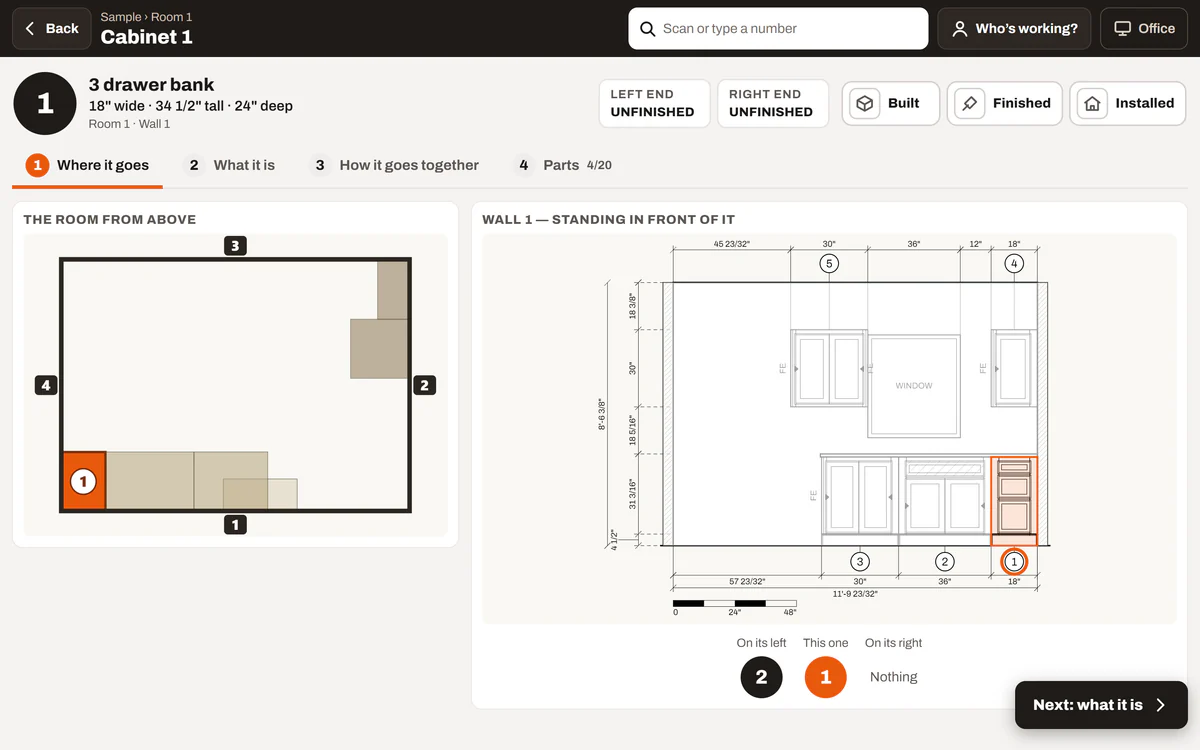
Task: Click the orange cabinet 1 in floor plan
Action: coord(84,481)
